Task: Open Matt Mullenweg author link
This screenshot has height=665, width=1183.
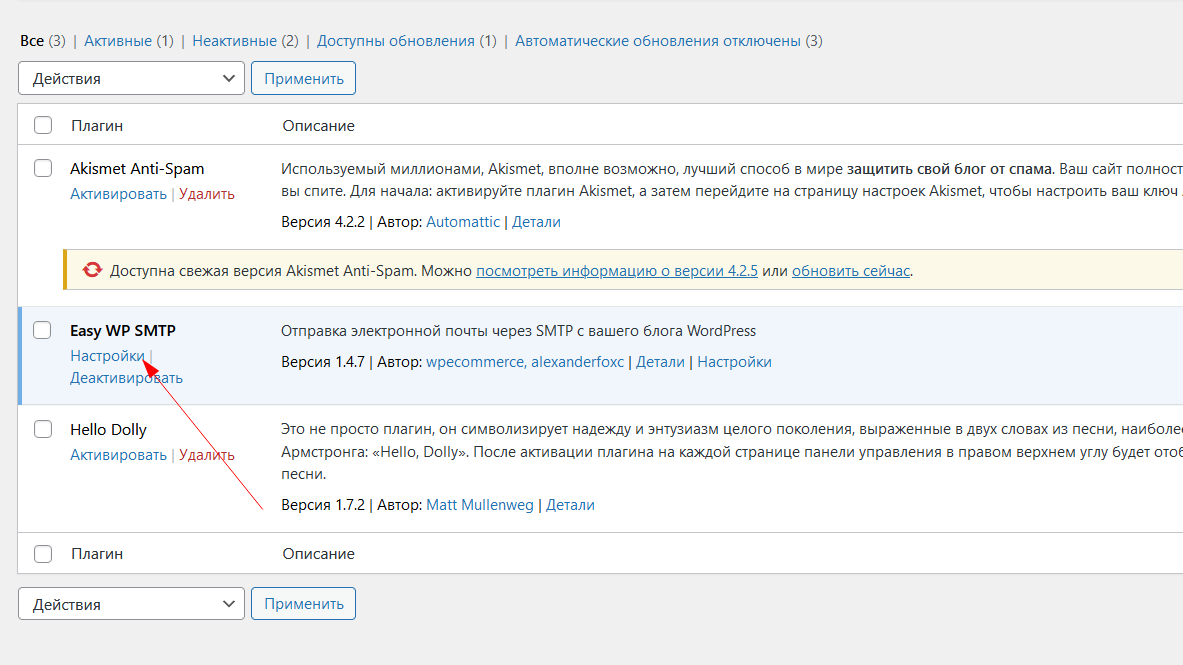Action: coord(480,505)
